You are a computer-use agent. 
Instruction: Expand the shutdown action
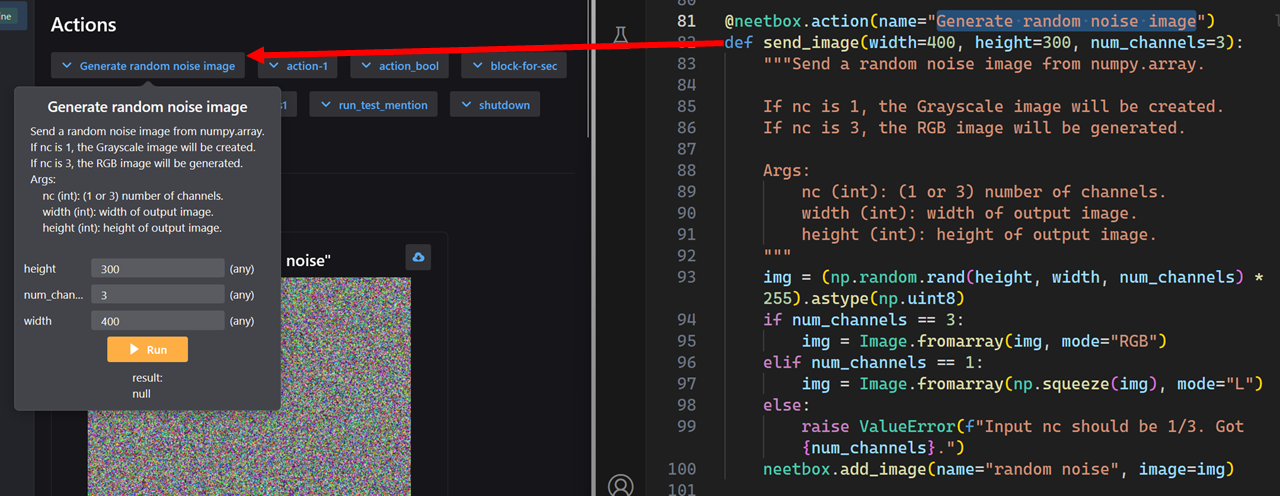[x=494, y=105]
